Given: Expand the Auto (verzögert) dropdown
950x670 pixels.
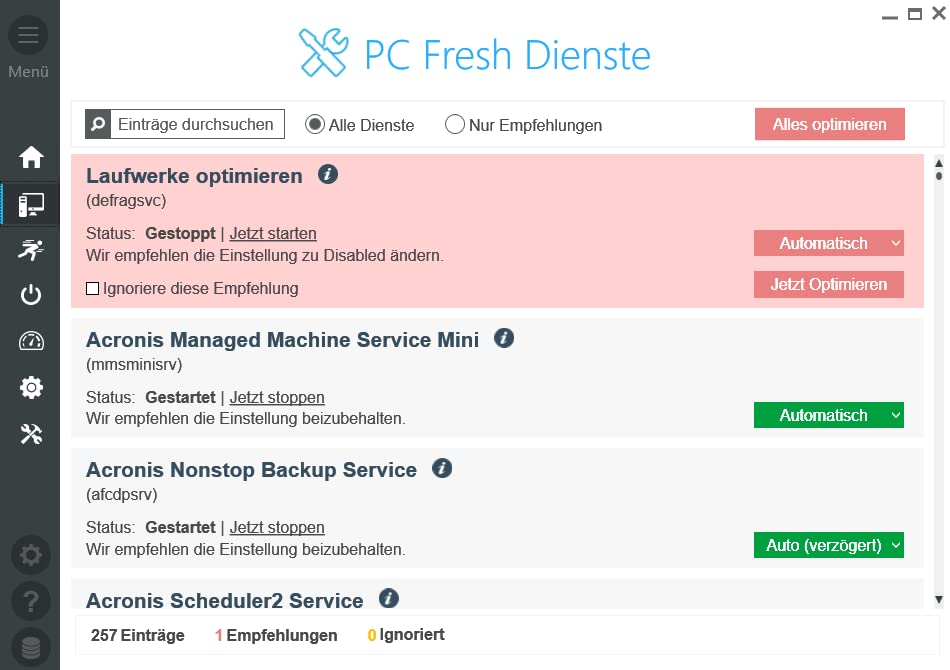Looking at the screenshot, I should point(828,545).
